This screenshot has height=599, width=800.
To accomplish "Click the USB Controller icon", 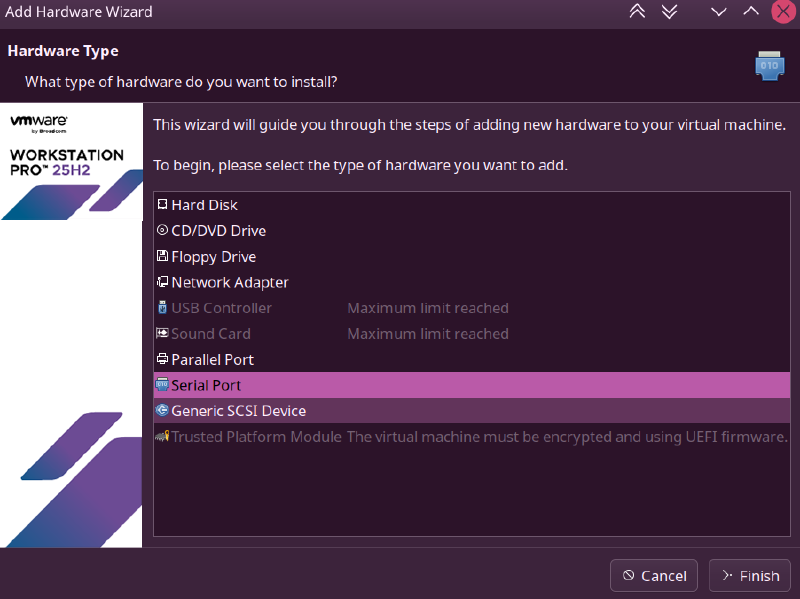I will [162, 308].
